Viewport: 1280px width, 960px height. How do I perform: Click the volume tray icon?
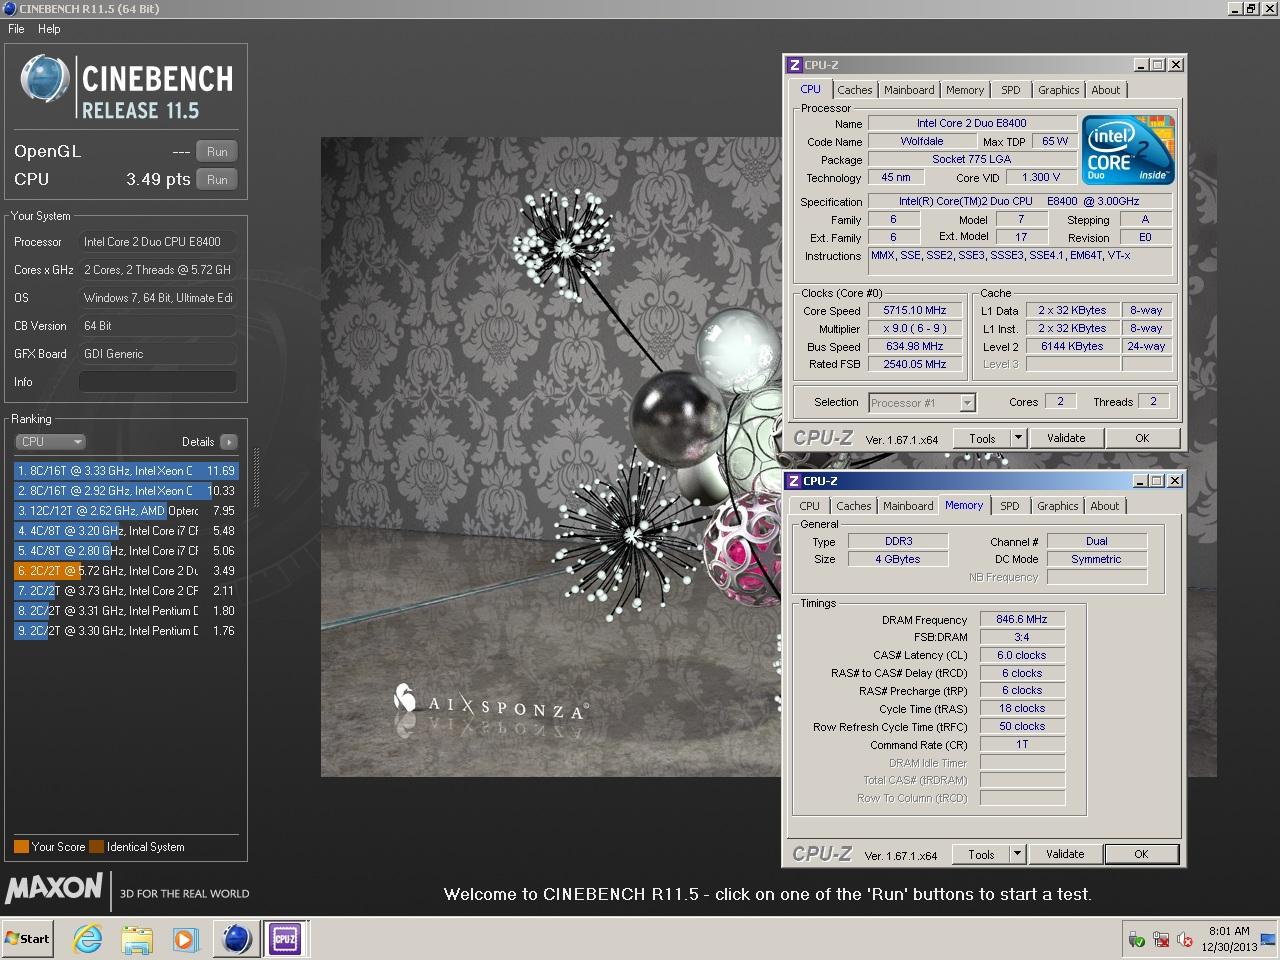point(1185,939)
